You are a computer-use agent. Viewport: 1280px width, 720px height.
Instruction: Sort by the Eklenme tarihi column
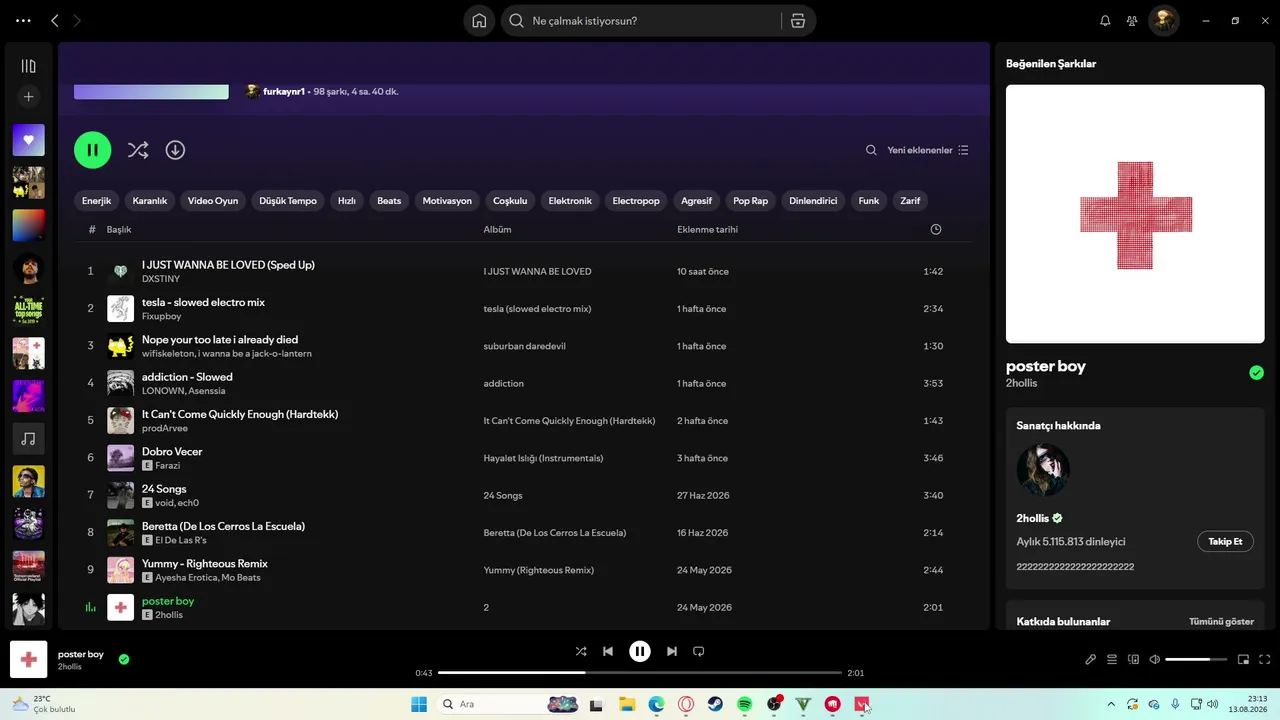pyautogui.click(x=707, y=230)
